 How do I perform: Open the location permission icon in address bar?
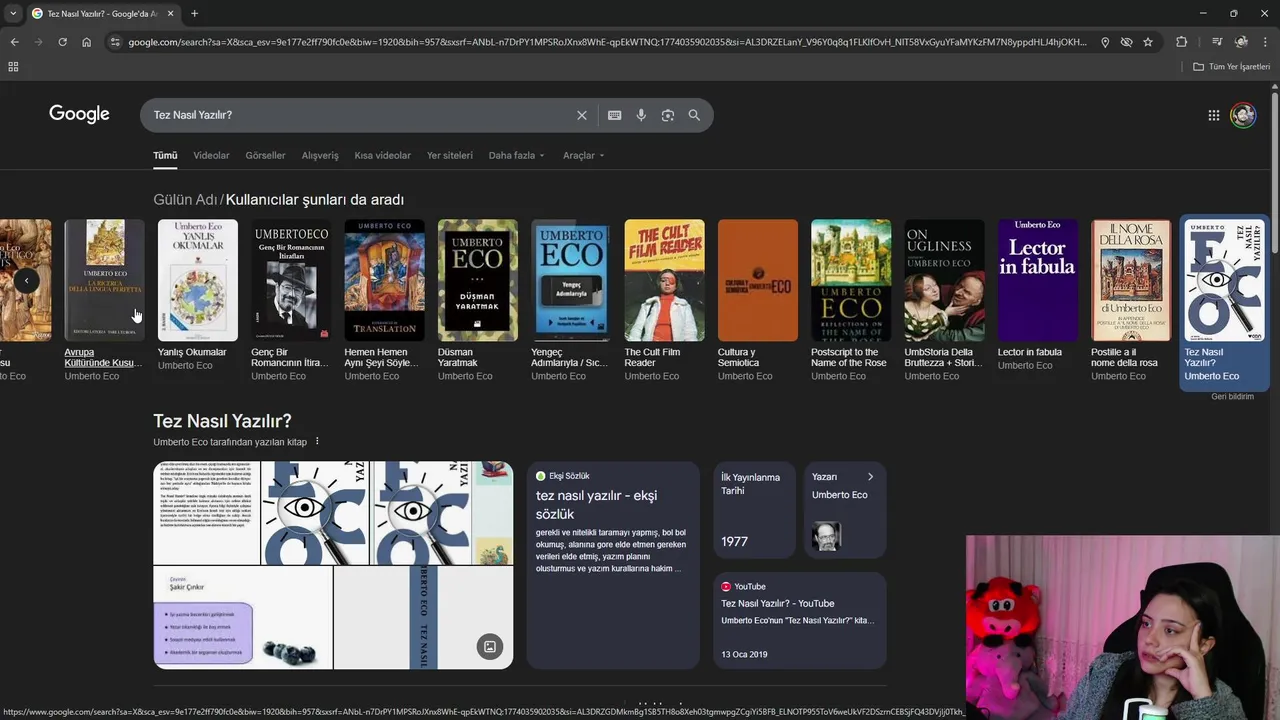[1104, 42]
